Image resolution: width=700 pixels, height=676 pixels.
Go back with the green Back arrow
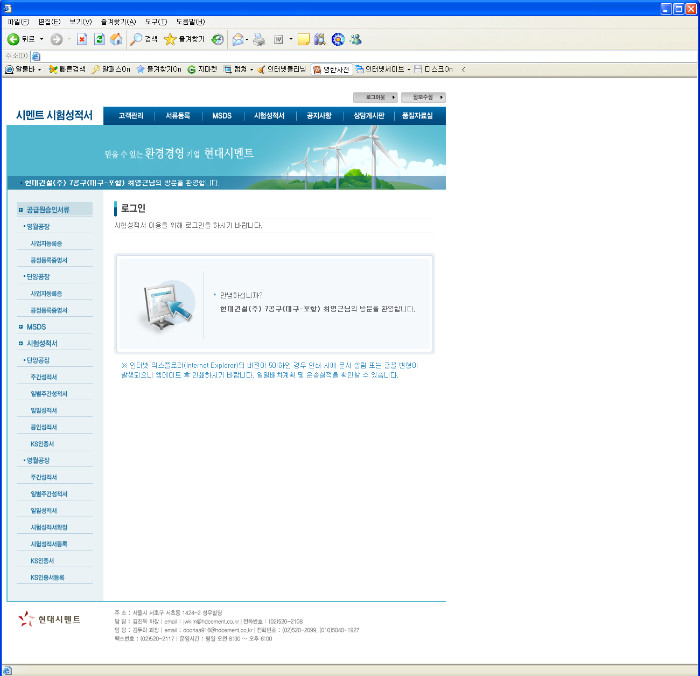click(x=21, y=39)
